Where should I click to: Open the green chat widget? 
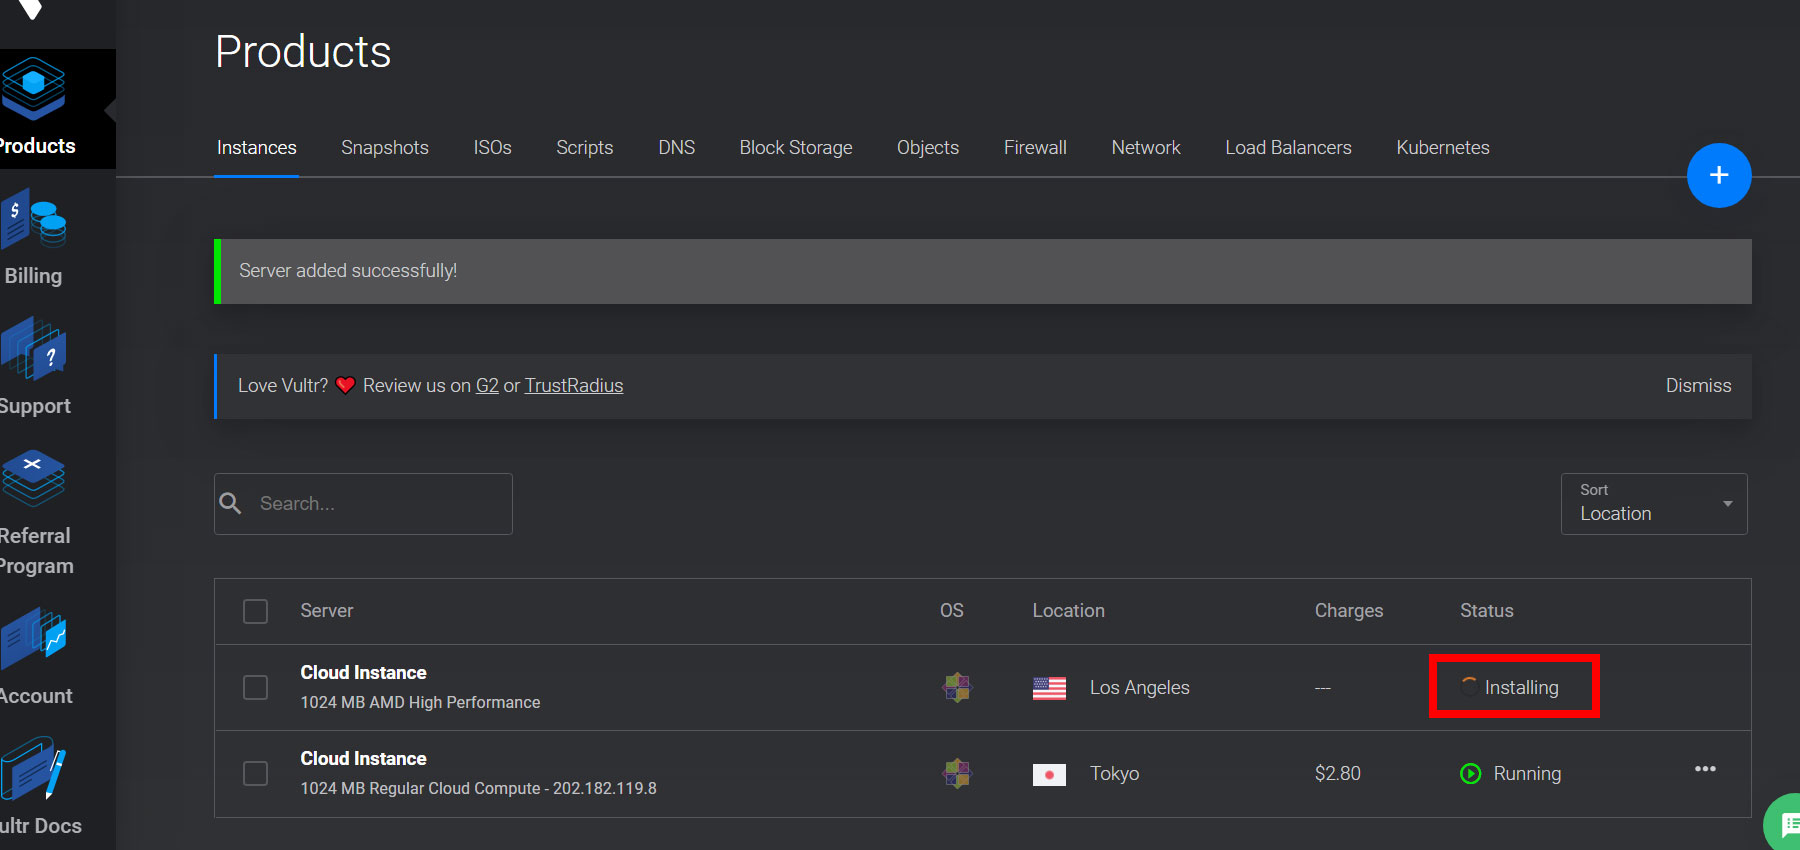pos(1783,823)
